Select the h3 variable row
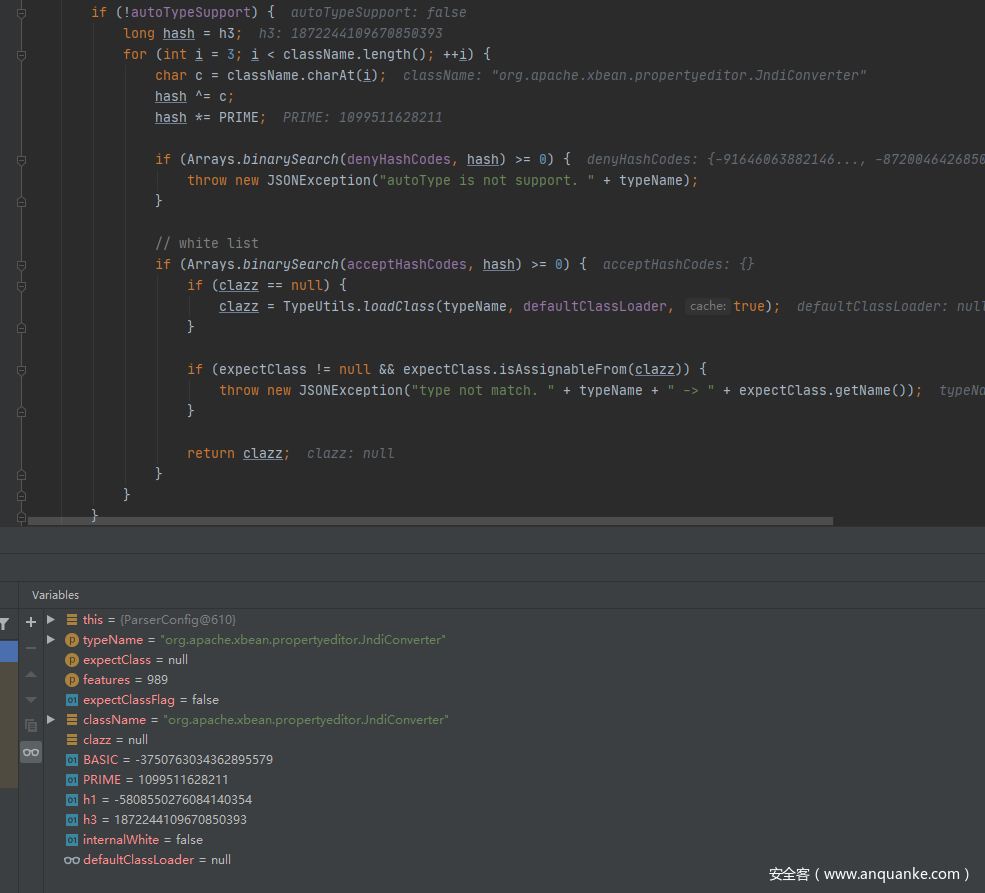The image size is (985, 893). pos(165,820)
